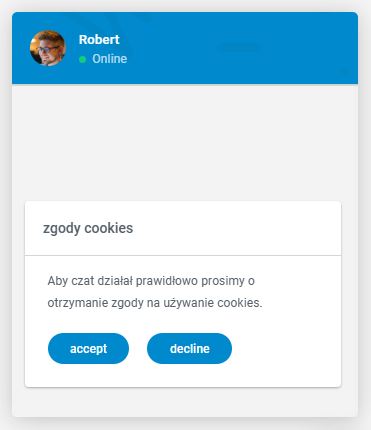
Task: Click the empty chat area above the cookie card
Action: pyautogui.click(x=185, y=143)
